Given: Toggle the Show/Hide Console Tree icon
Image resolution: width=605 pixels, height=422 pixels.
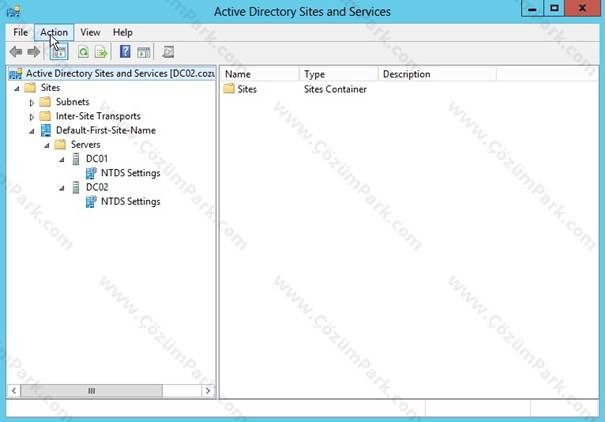Looking at the screenshot, I should click(x=59, y=52).
